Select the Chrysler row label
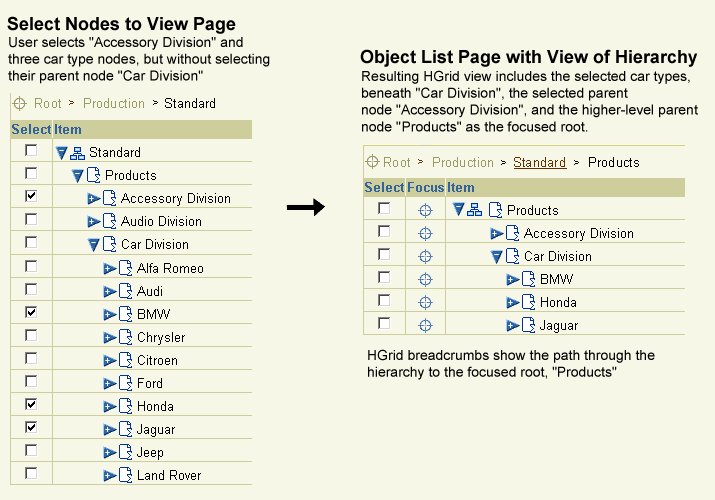 pyautogui.click(x=161, y=337)
